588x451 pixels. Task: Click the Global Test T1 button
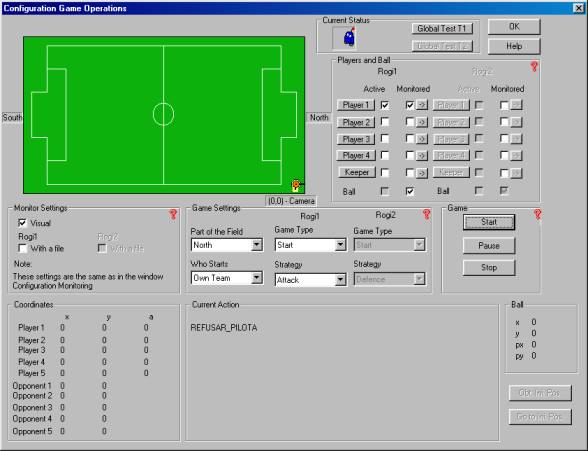coord(442,28)
